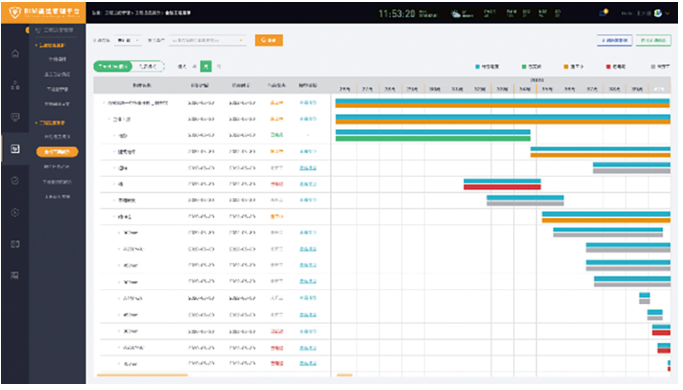Click the user avatar globe icon

pos(658,13)
